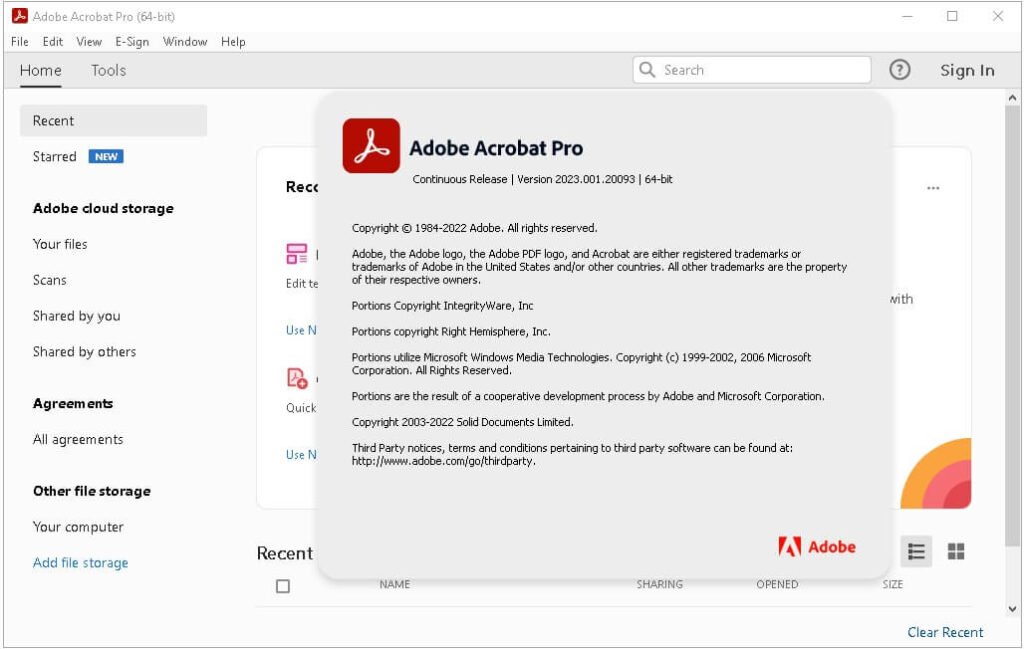Screen dimensions: 1024x649
Task: Open the Window menu
Action: pyautogui.click(x=185, y=42)
